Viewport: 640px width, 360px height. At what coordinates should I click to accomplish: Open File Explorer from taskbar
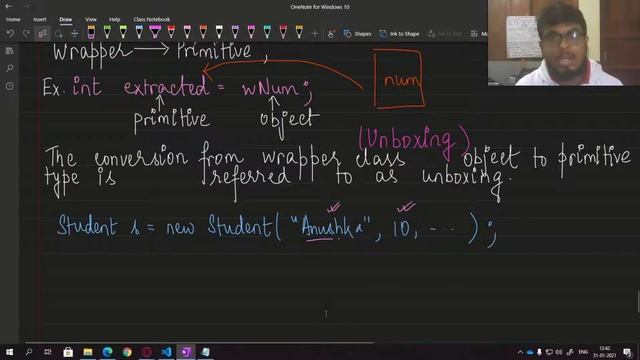[x=88, y=352]
